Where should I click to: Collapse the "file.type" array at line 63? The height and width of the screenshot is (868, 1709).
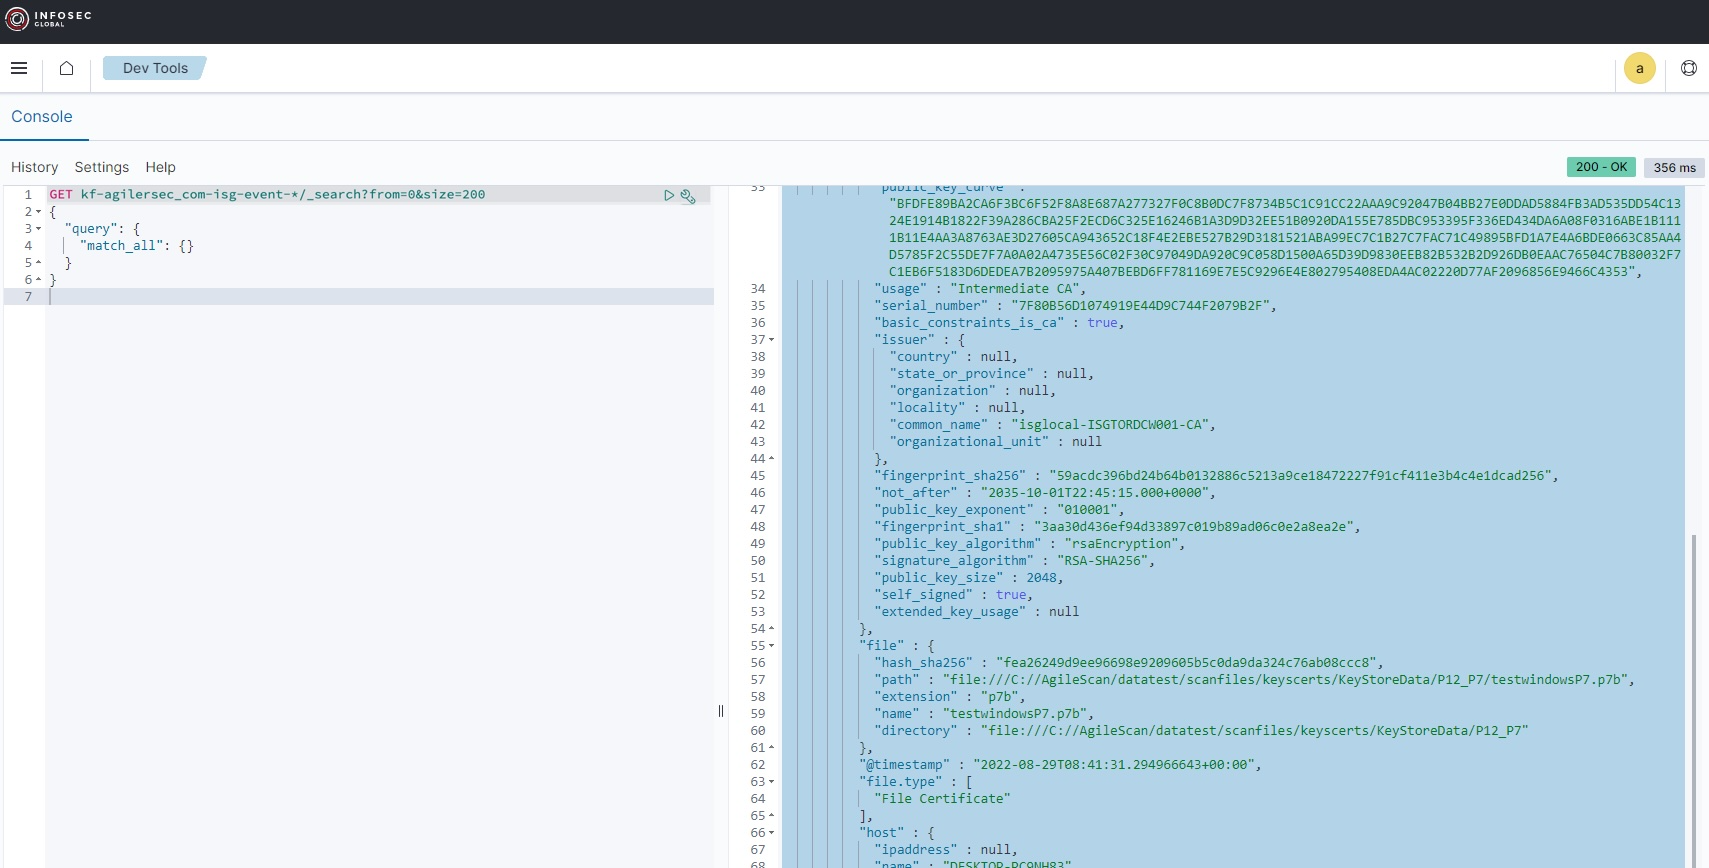(771, 782)
